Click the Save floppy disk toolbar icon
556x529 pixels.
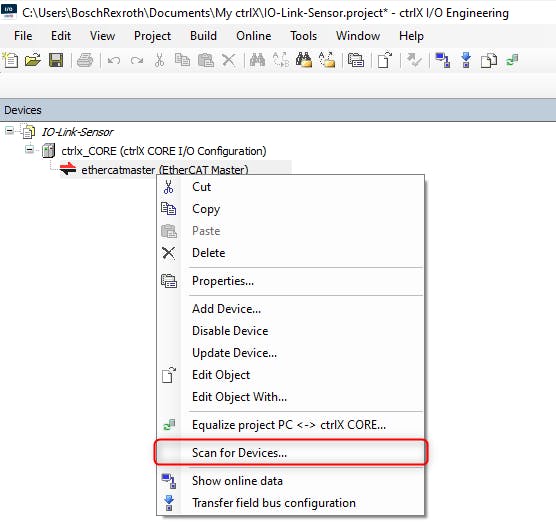tap(56, 60)
